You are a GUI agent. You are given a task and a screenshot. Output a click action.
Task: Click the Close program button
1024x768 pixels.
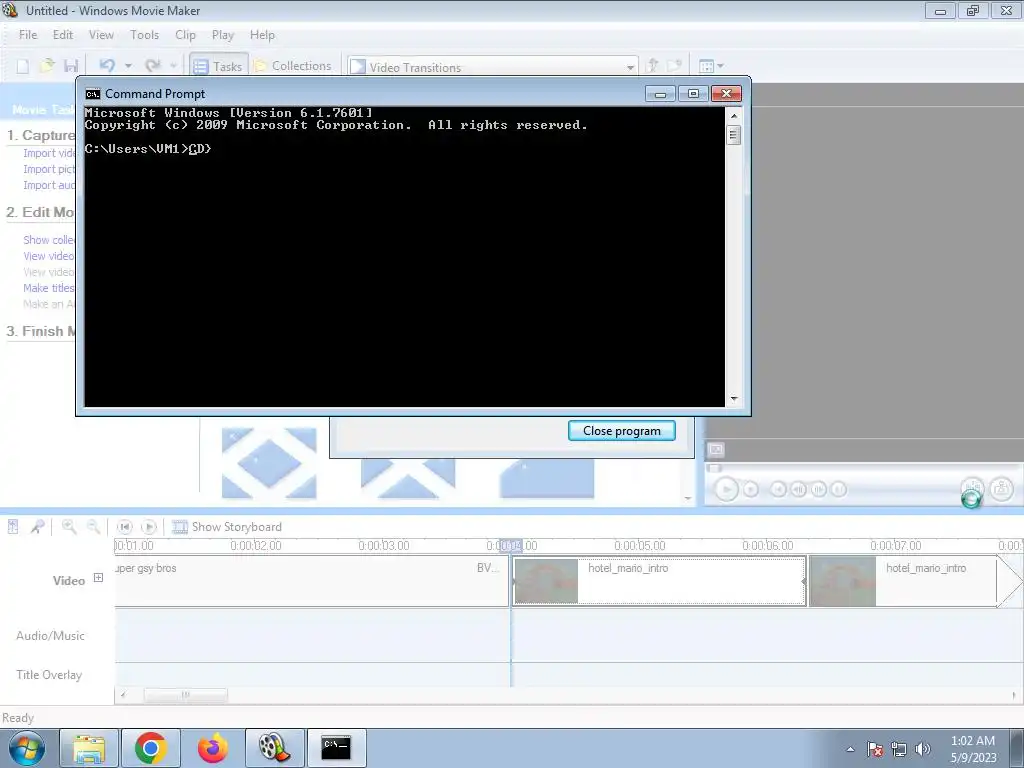[x=622, y=431]
